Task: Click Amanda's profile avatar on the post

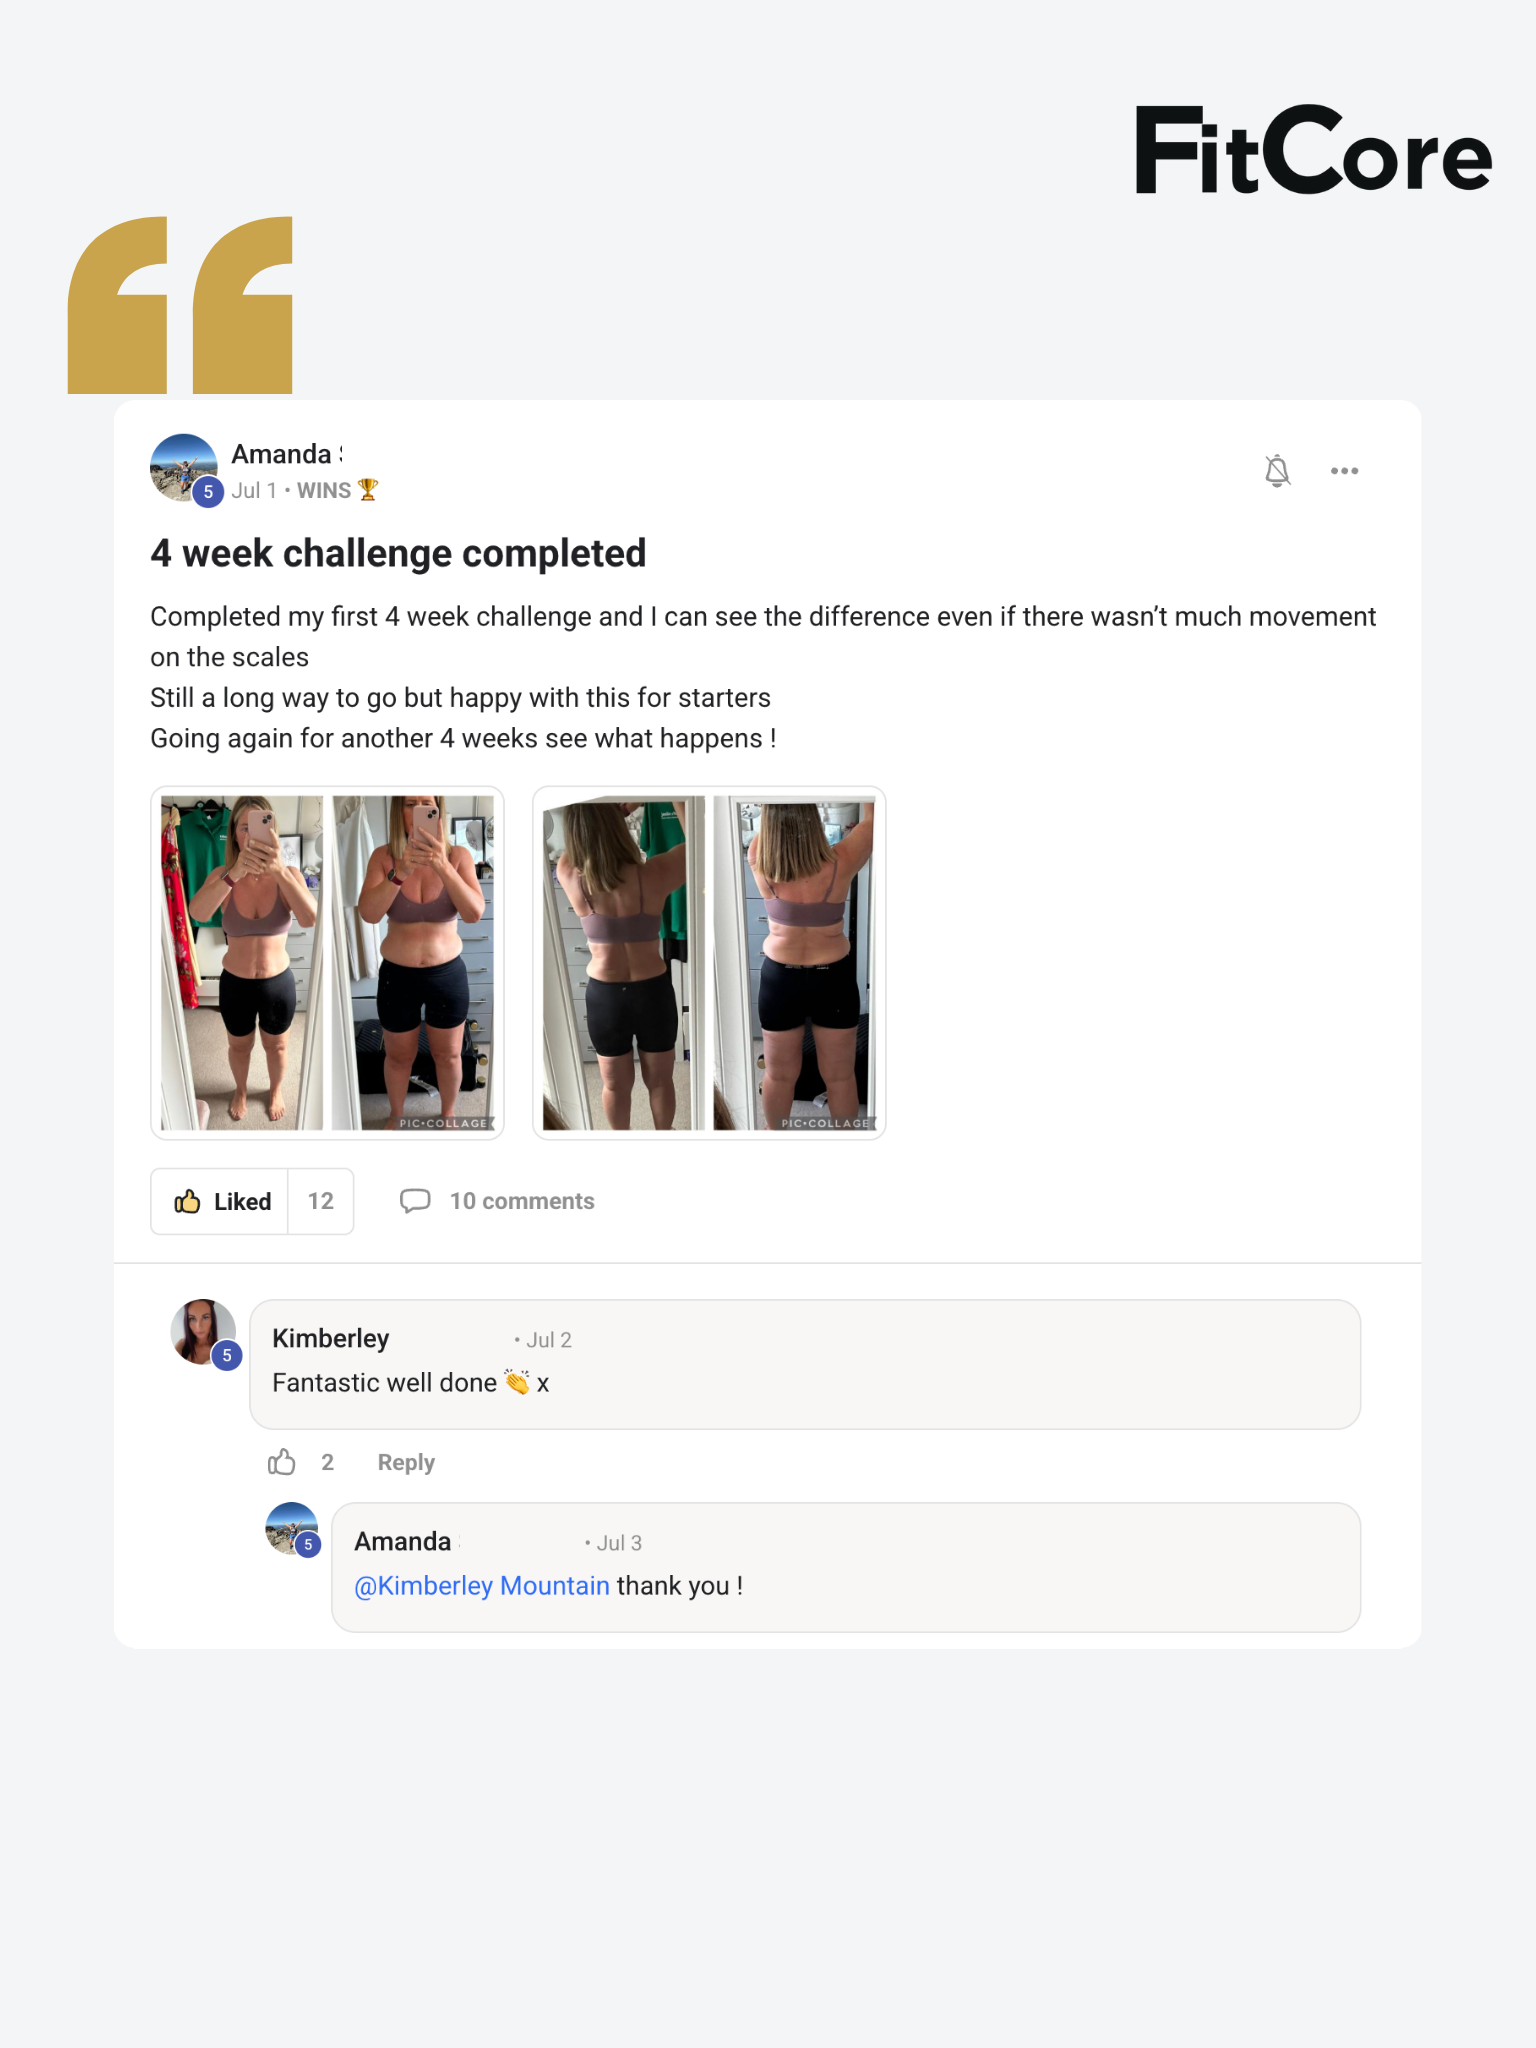Action: pyautogui.click(x=184, y=467)
